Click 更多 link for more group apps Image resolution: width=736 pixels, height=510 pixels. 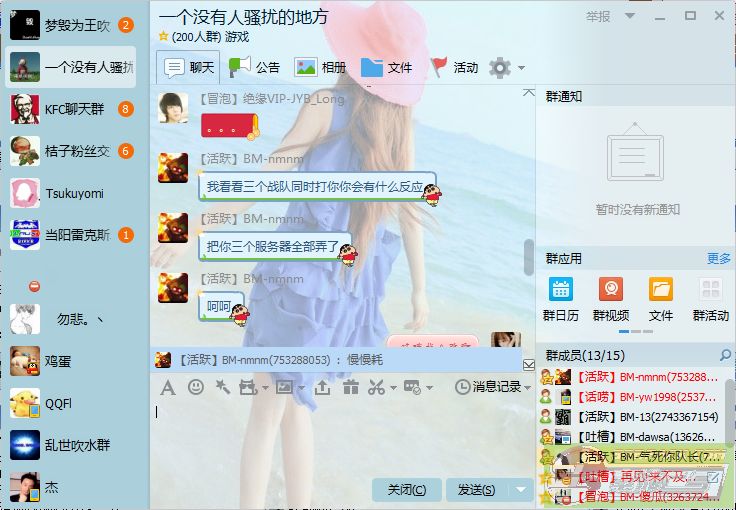718,258
